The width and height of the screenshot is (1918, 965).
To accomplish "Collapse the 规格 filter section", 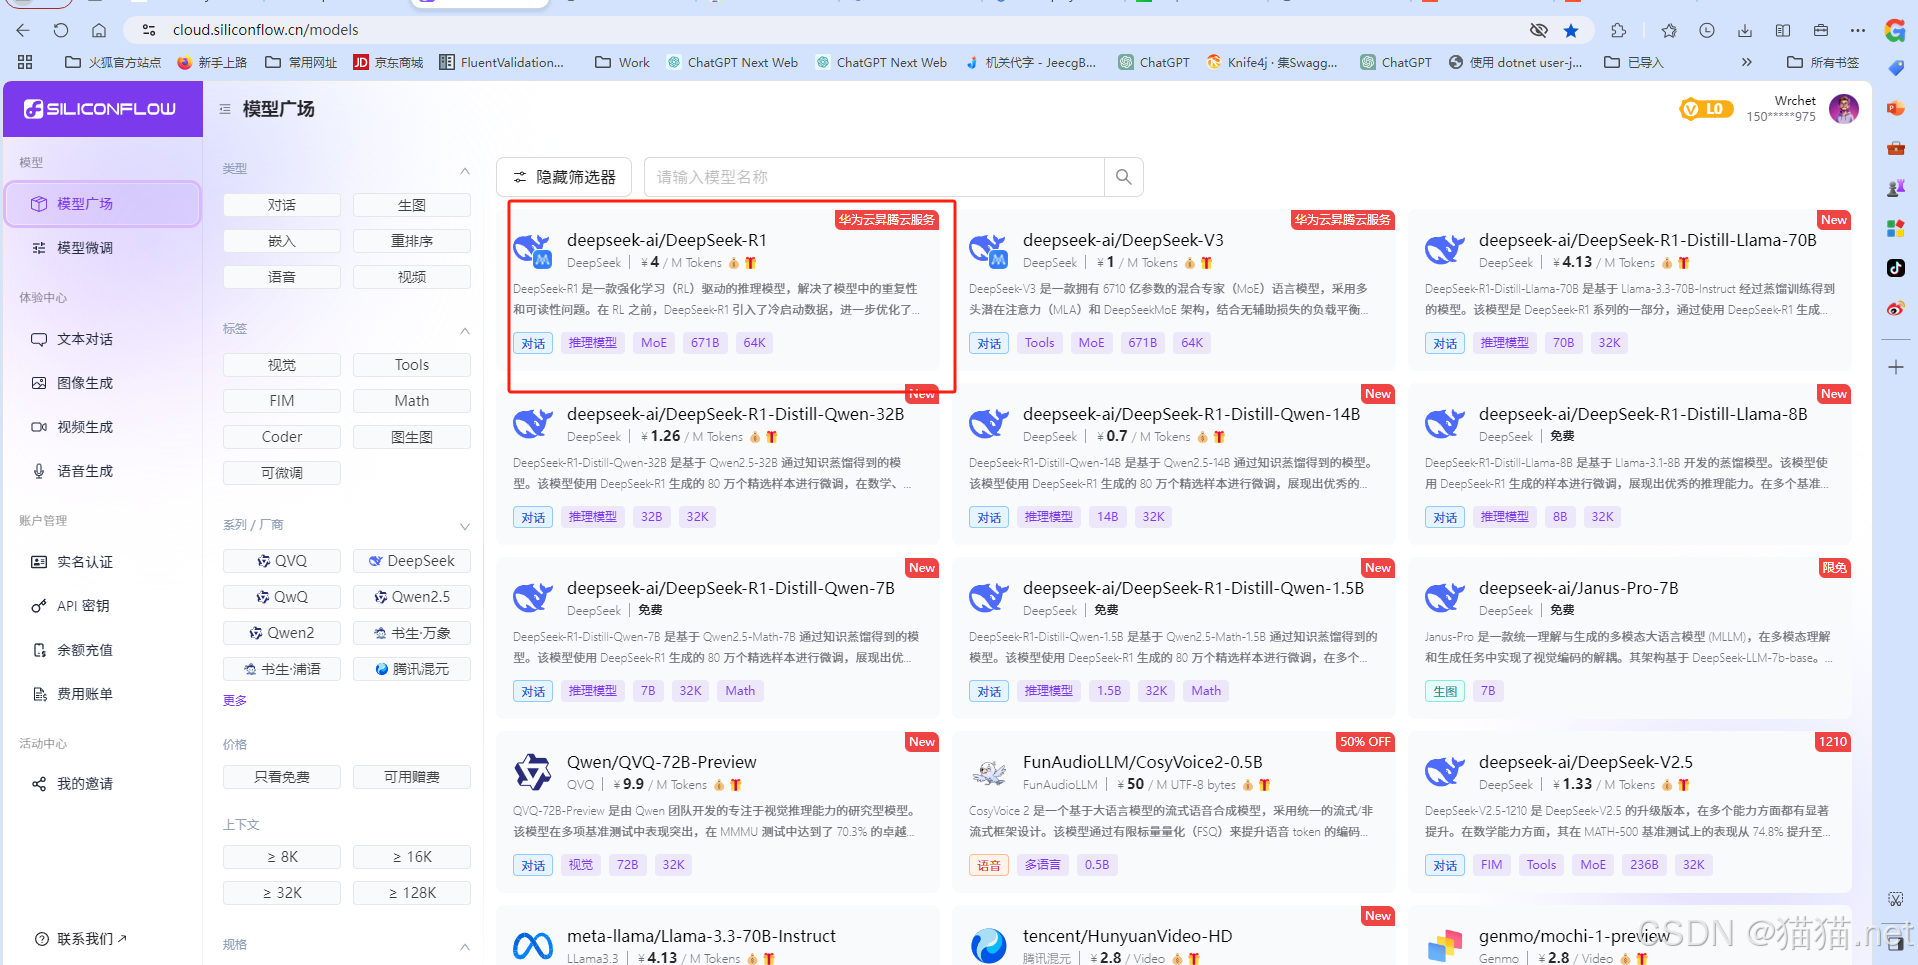I will (465, 946).
